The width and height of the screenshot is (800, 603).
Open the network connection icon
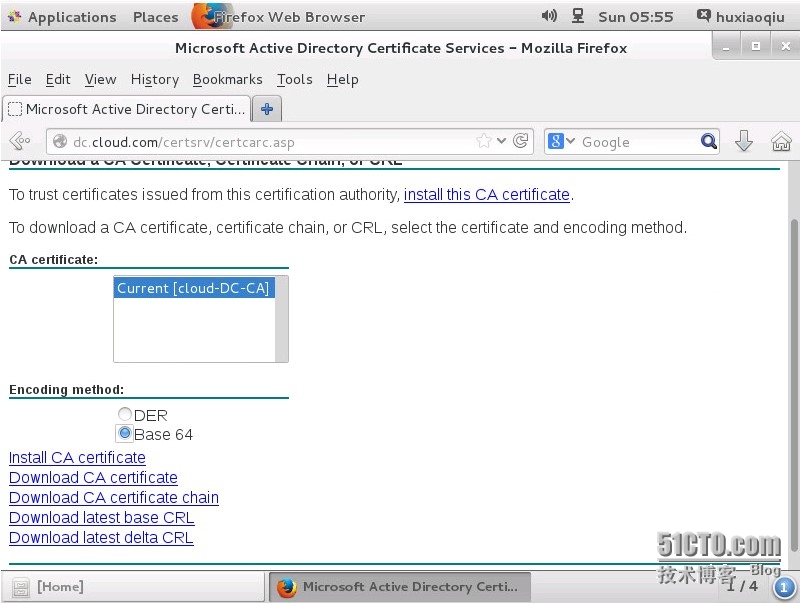click(x=578, y=16)
